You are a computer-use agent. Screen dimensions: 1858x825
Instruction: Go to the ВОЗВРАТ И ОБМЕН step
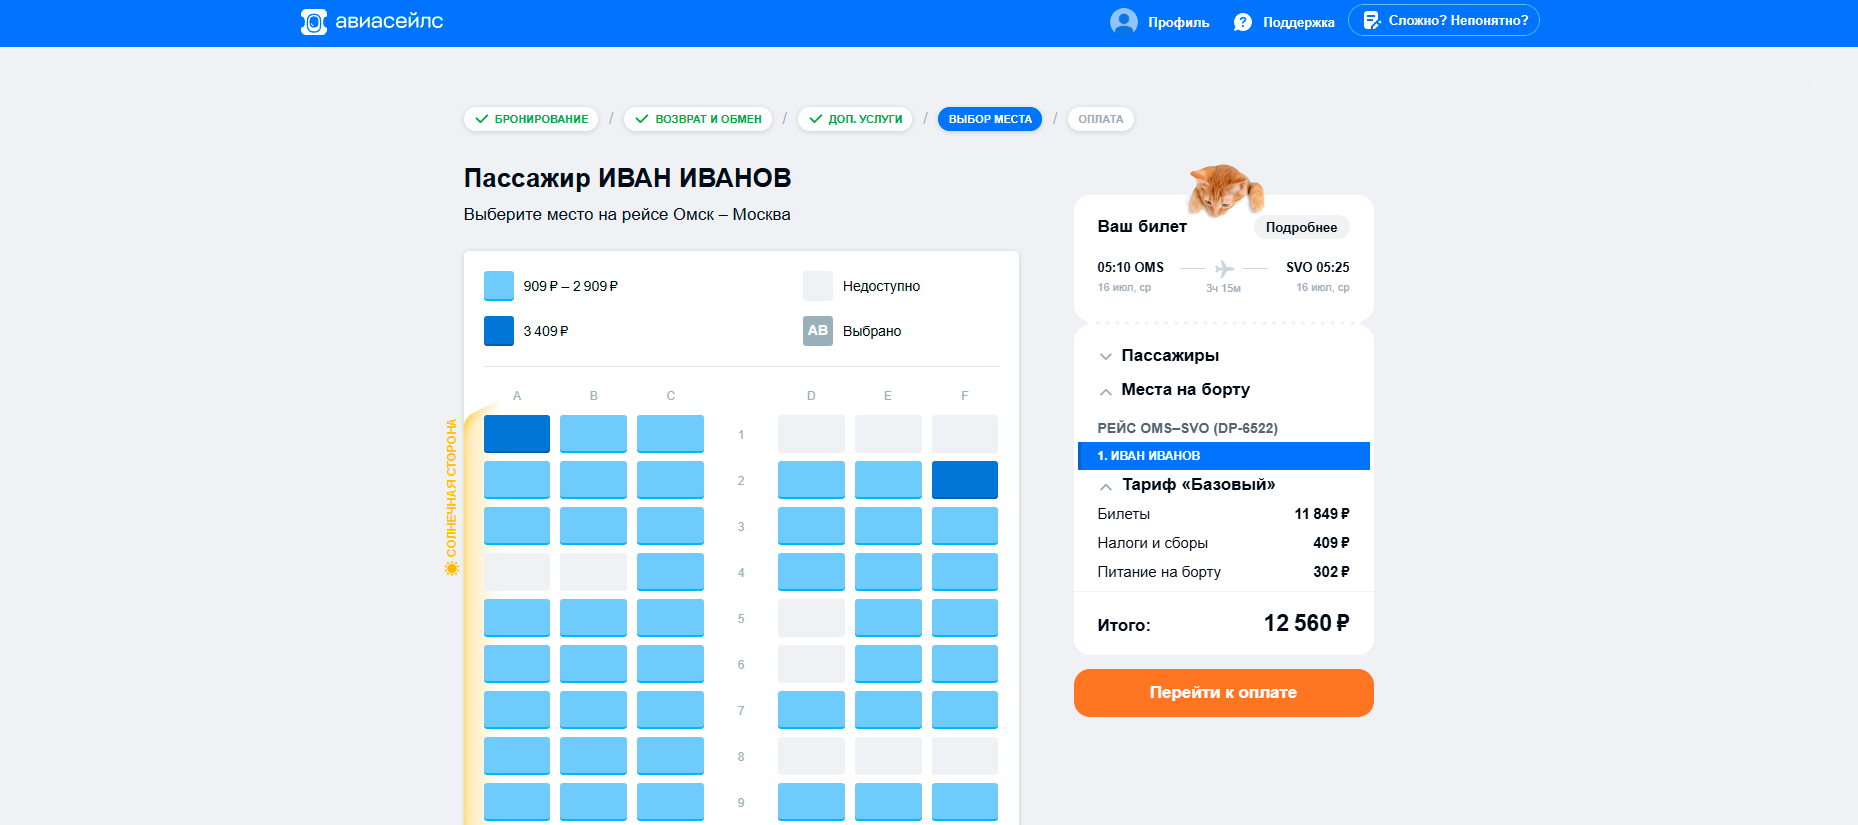698,119
